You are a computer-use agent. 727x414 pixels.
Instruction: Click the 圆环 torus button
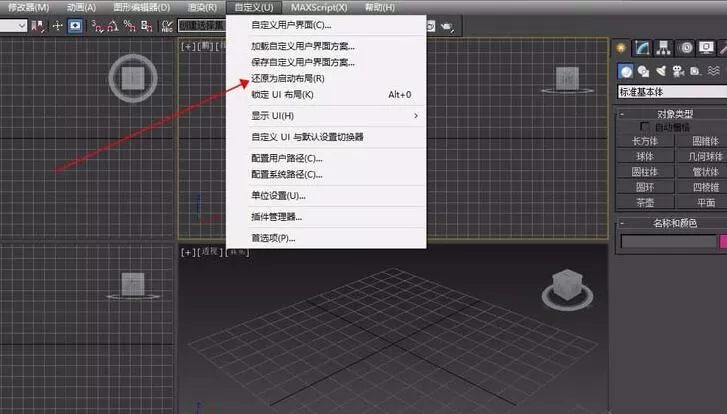pos(645,187)
